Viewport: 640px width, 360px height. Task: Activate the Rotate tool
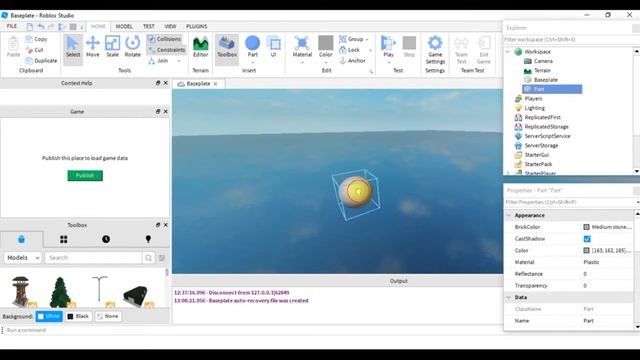click(132, 47)
